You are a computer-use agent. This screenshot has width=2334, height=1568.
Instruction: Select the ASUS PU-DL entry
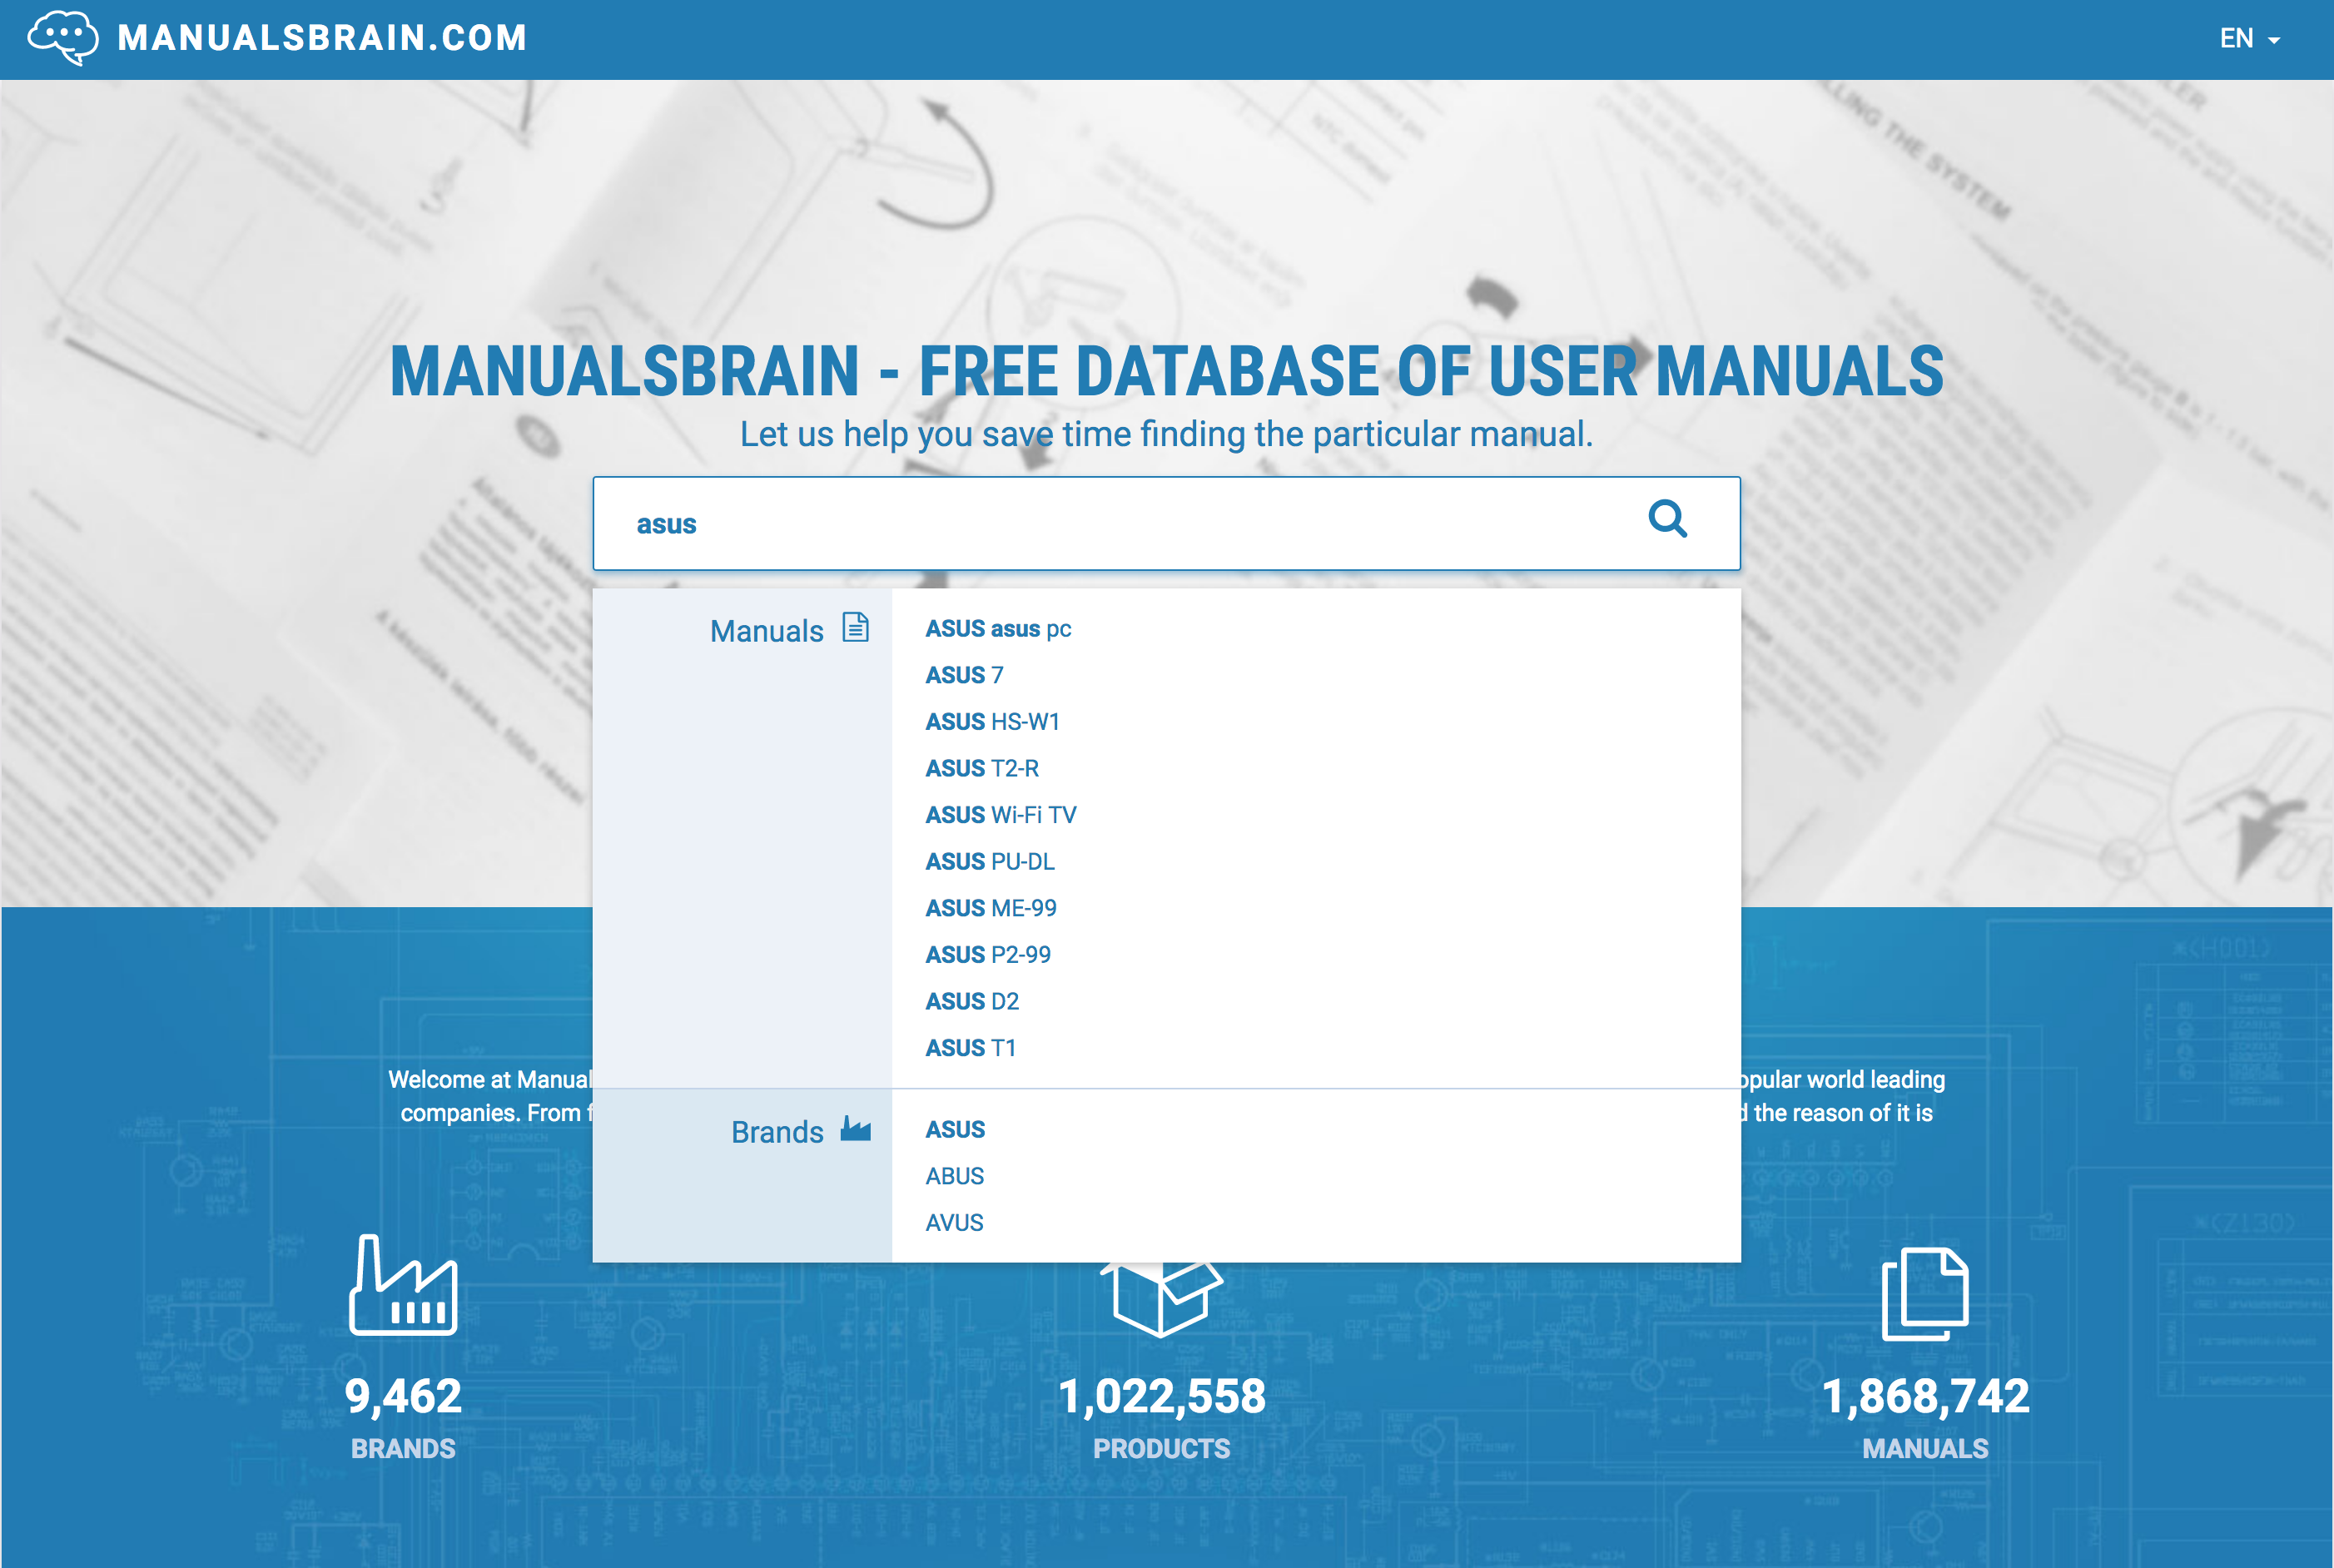click(989, 861)
